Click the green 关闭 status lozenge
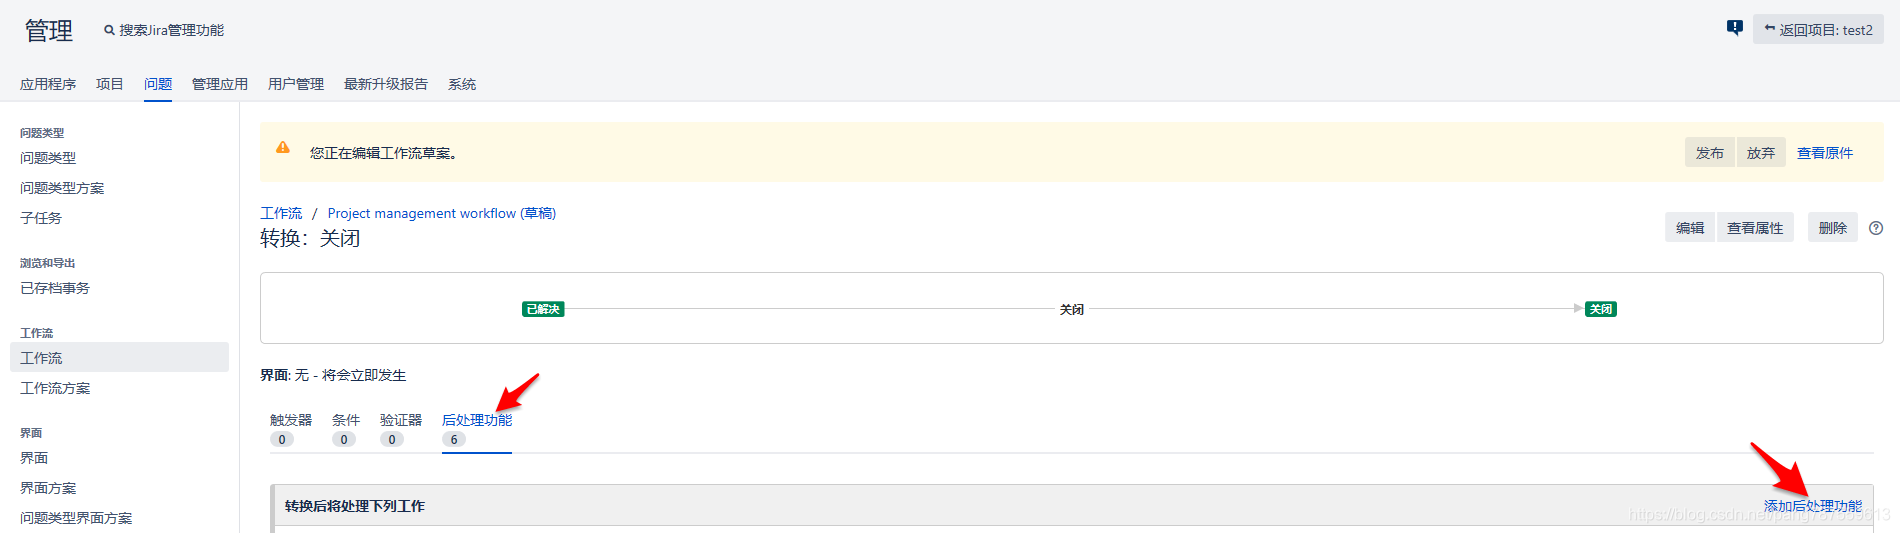This screenshot has height=533, width=1900. coord(1601,309)
